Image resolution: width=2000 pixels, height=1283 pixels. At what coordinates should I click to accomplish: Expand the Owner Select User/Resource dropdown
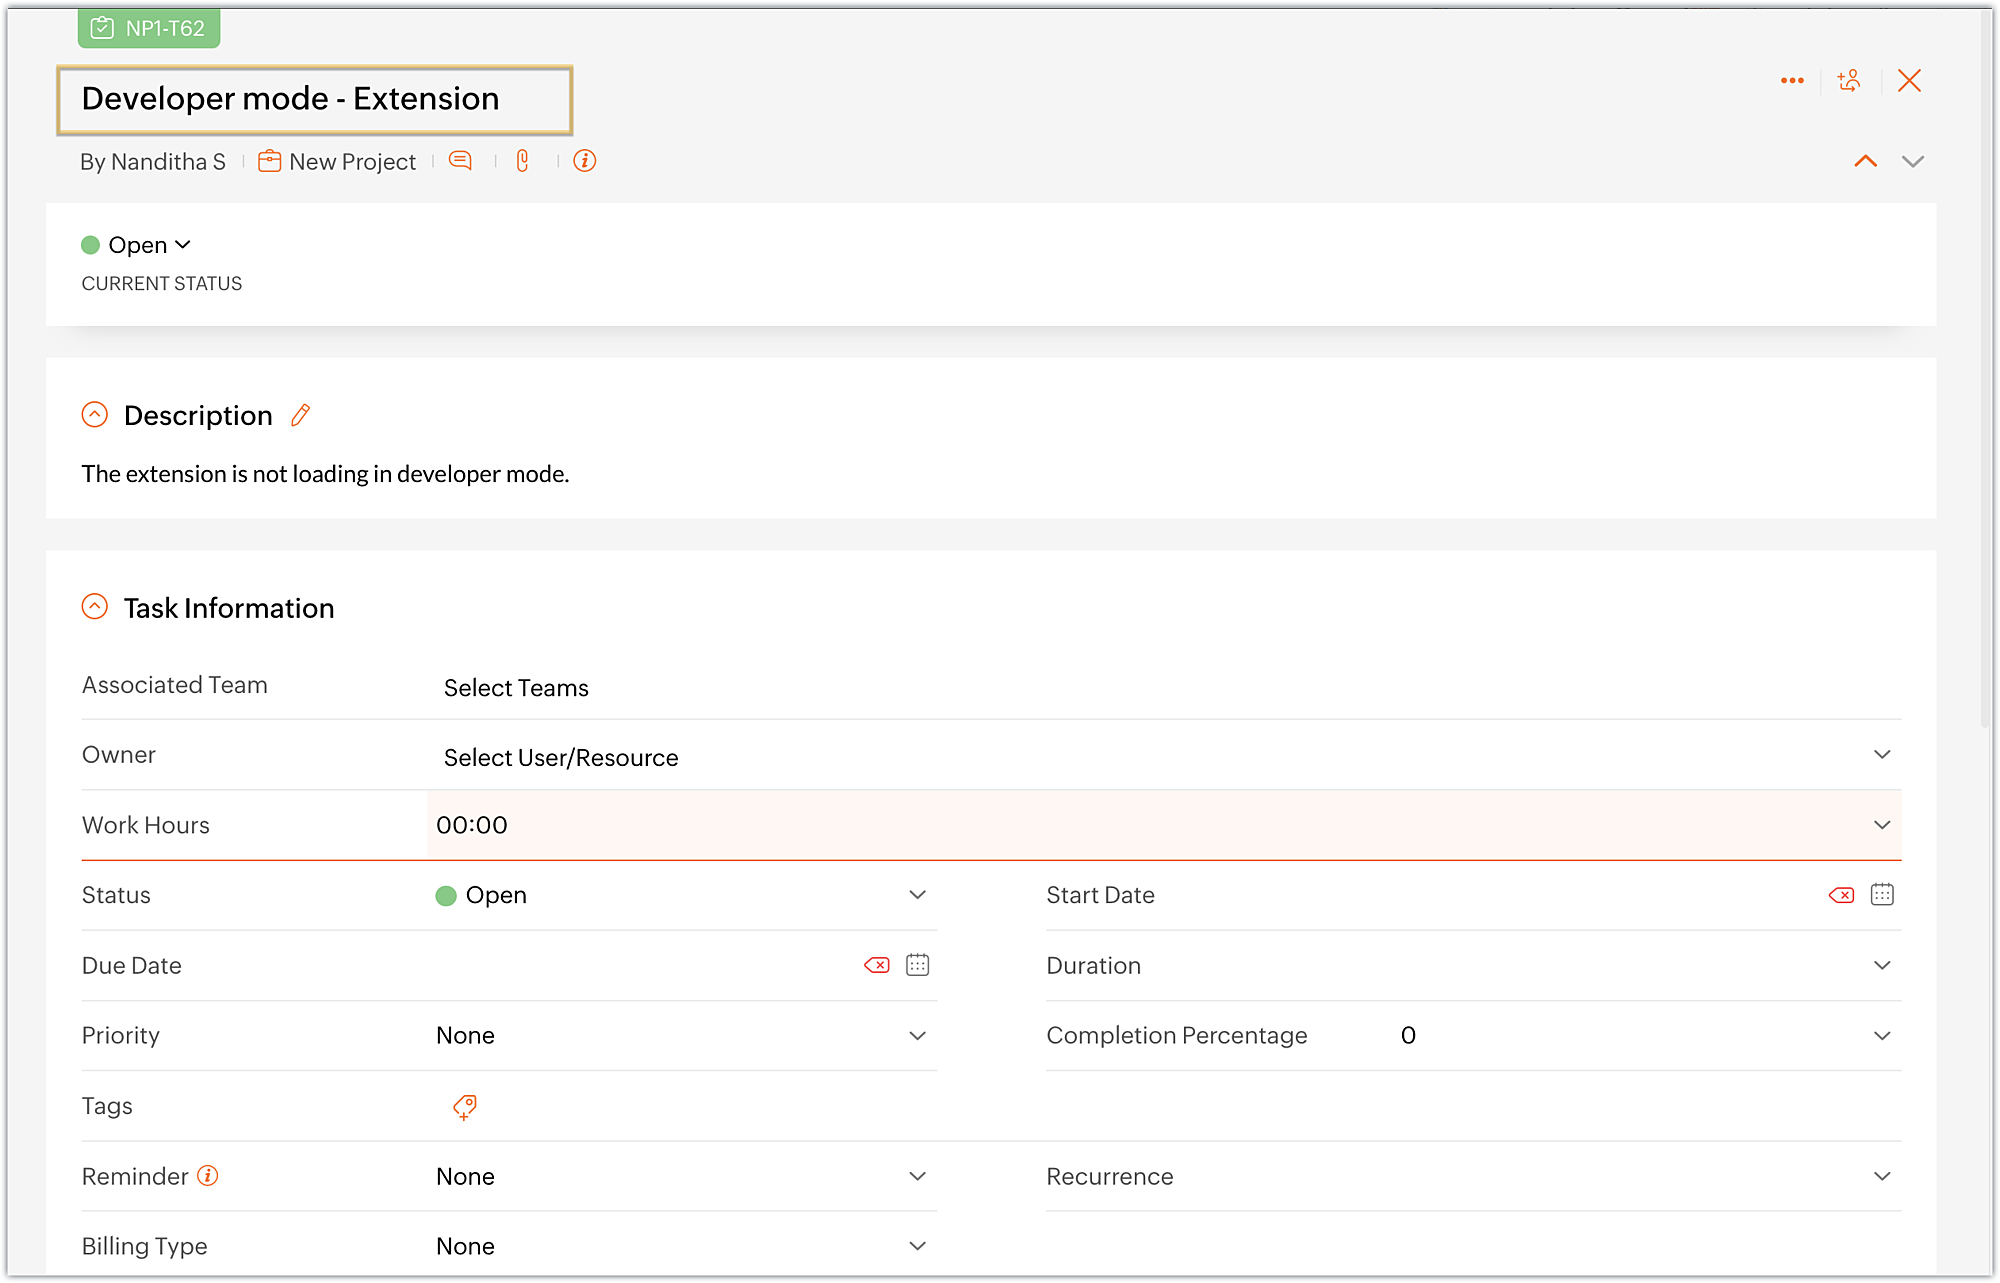pyautogui.click(x=1881, y=755)
